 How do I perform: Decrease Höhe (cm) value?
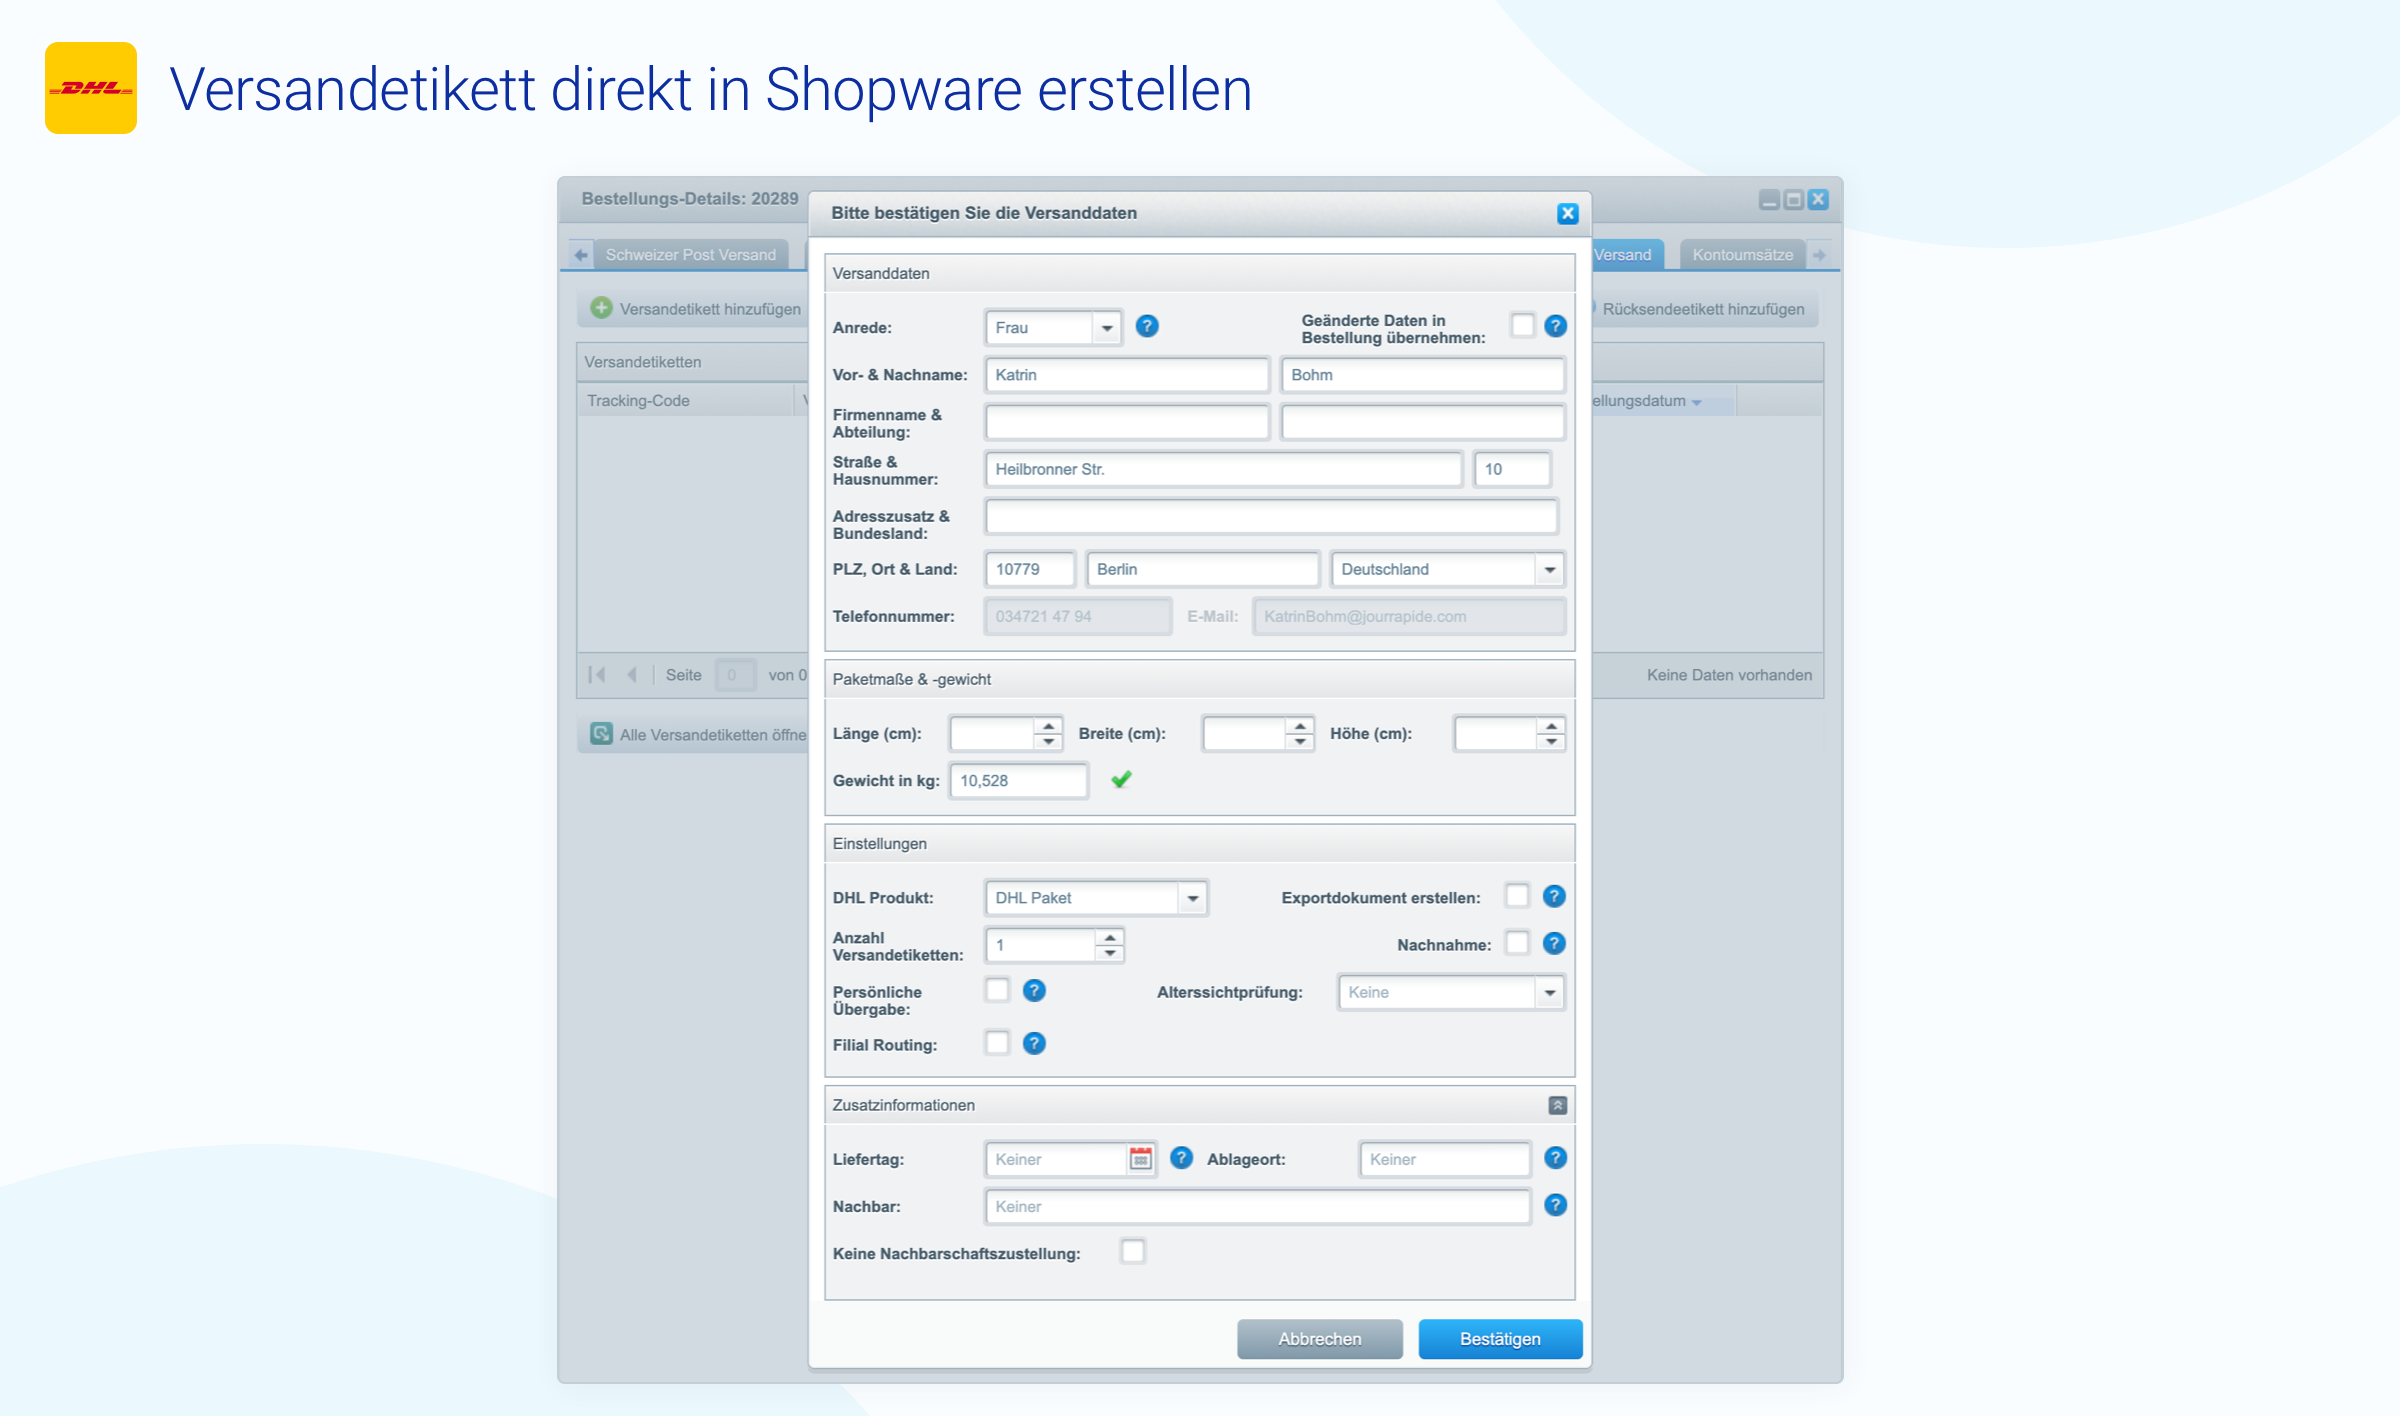tap(1550, 741)
